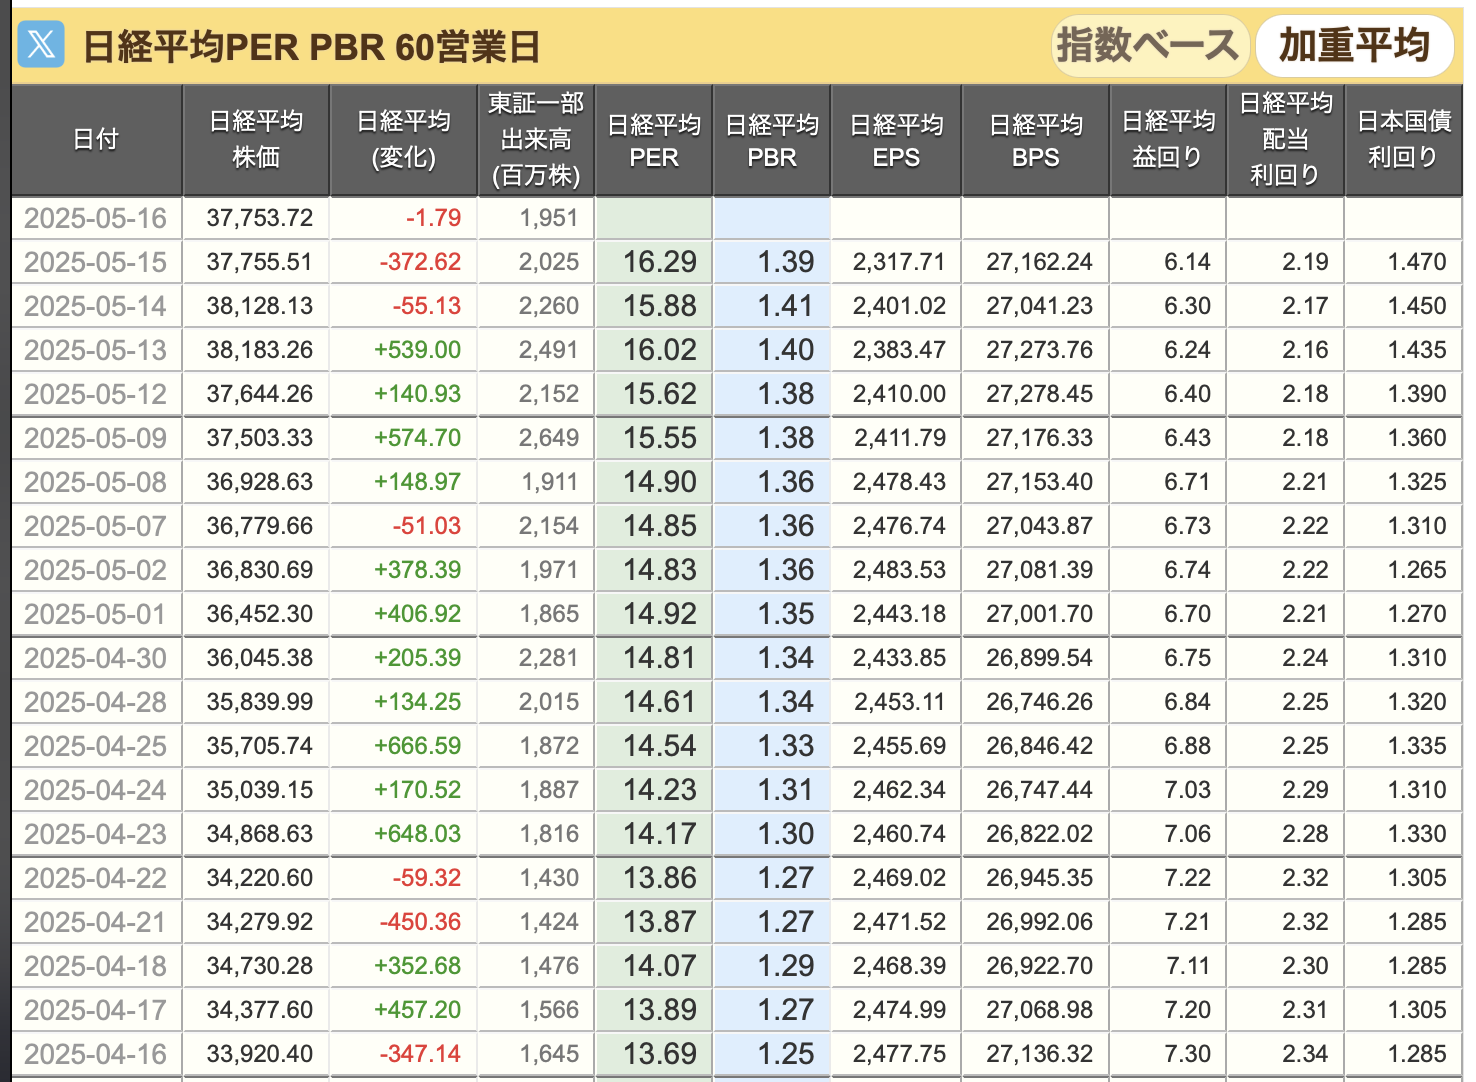The width and height of the screenshot is (1476, 1082).
Task: Click the date cell 2025-05-16
Action: click(x=95, y=218)
